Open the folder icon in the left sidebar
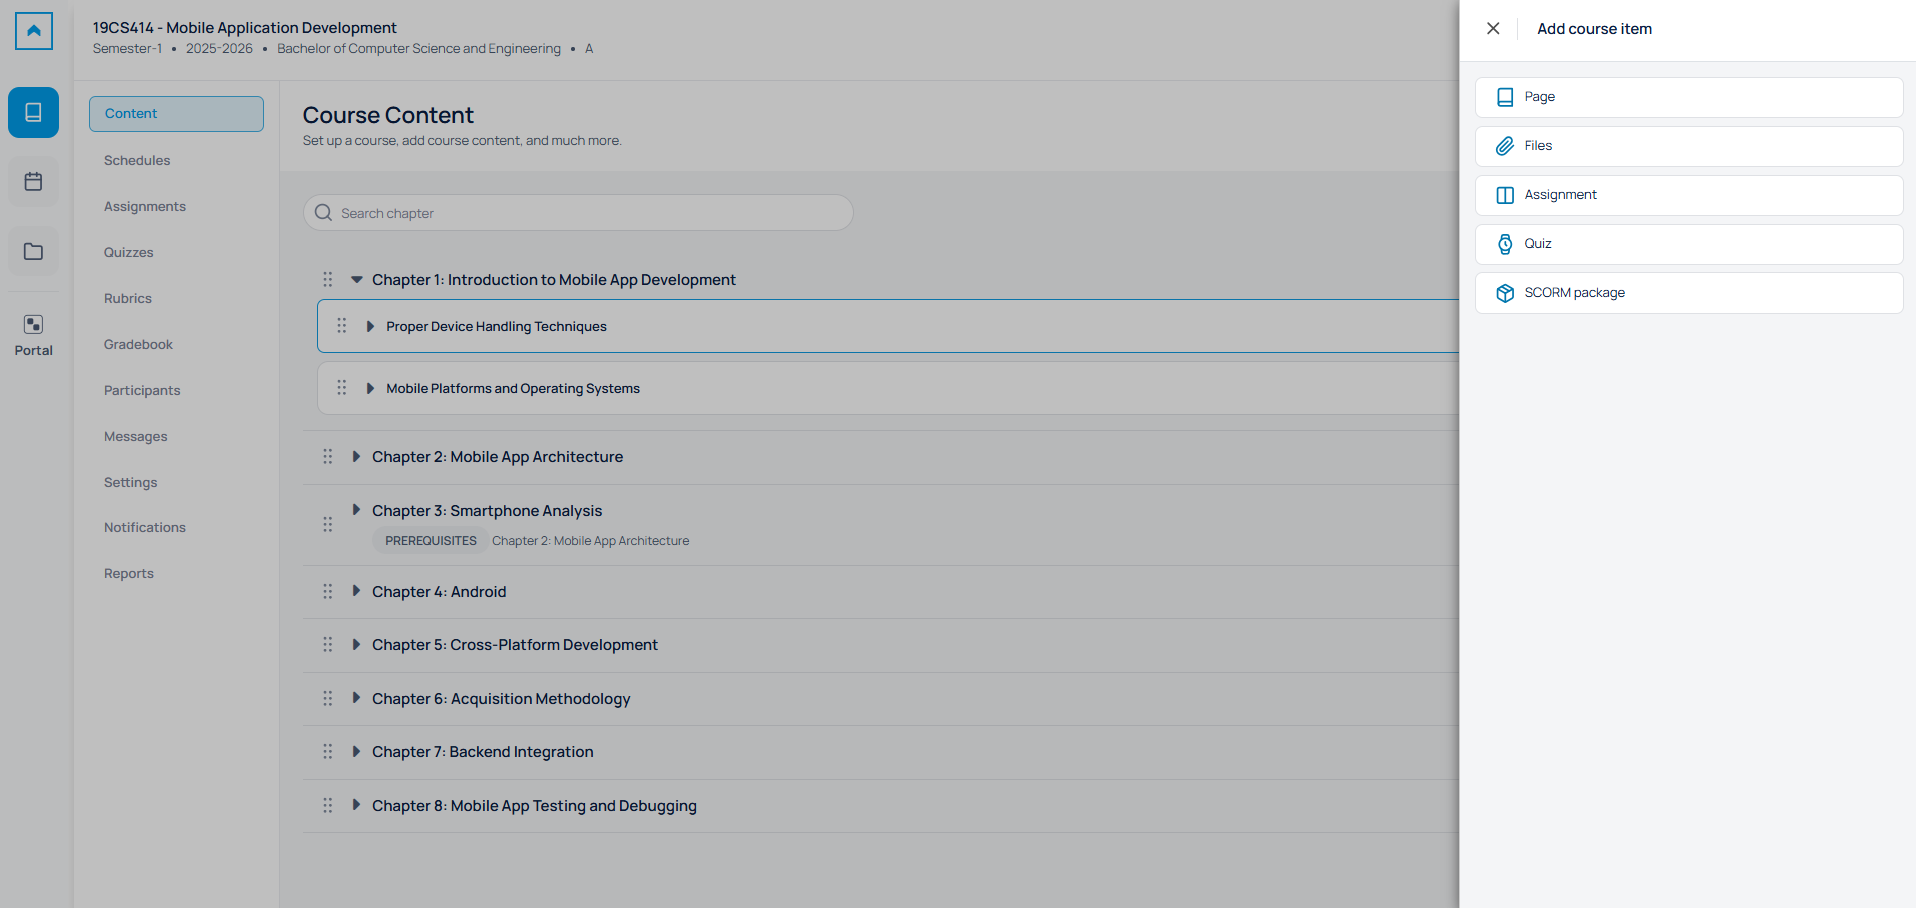Screen dimensions: 1916x908 click(x=33, y=250)
